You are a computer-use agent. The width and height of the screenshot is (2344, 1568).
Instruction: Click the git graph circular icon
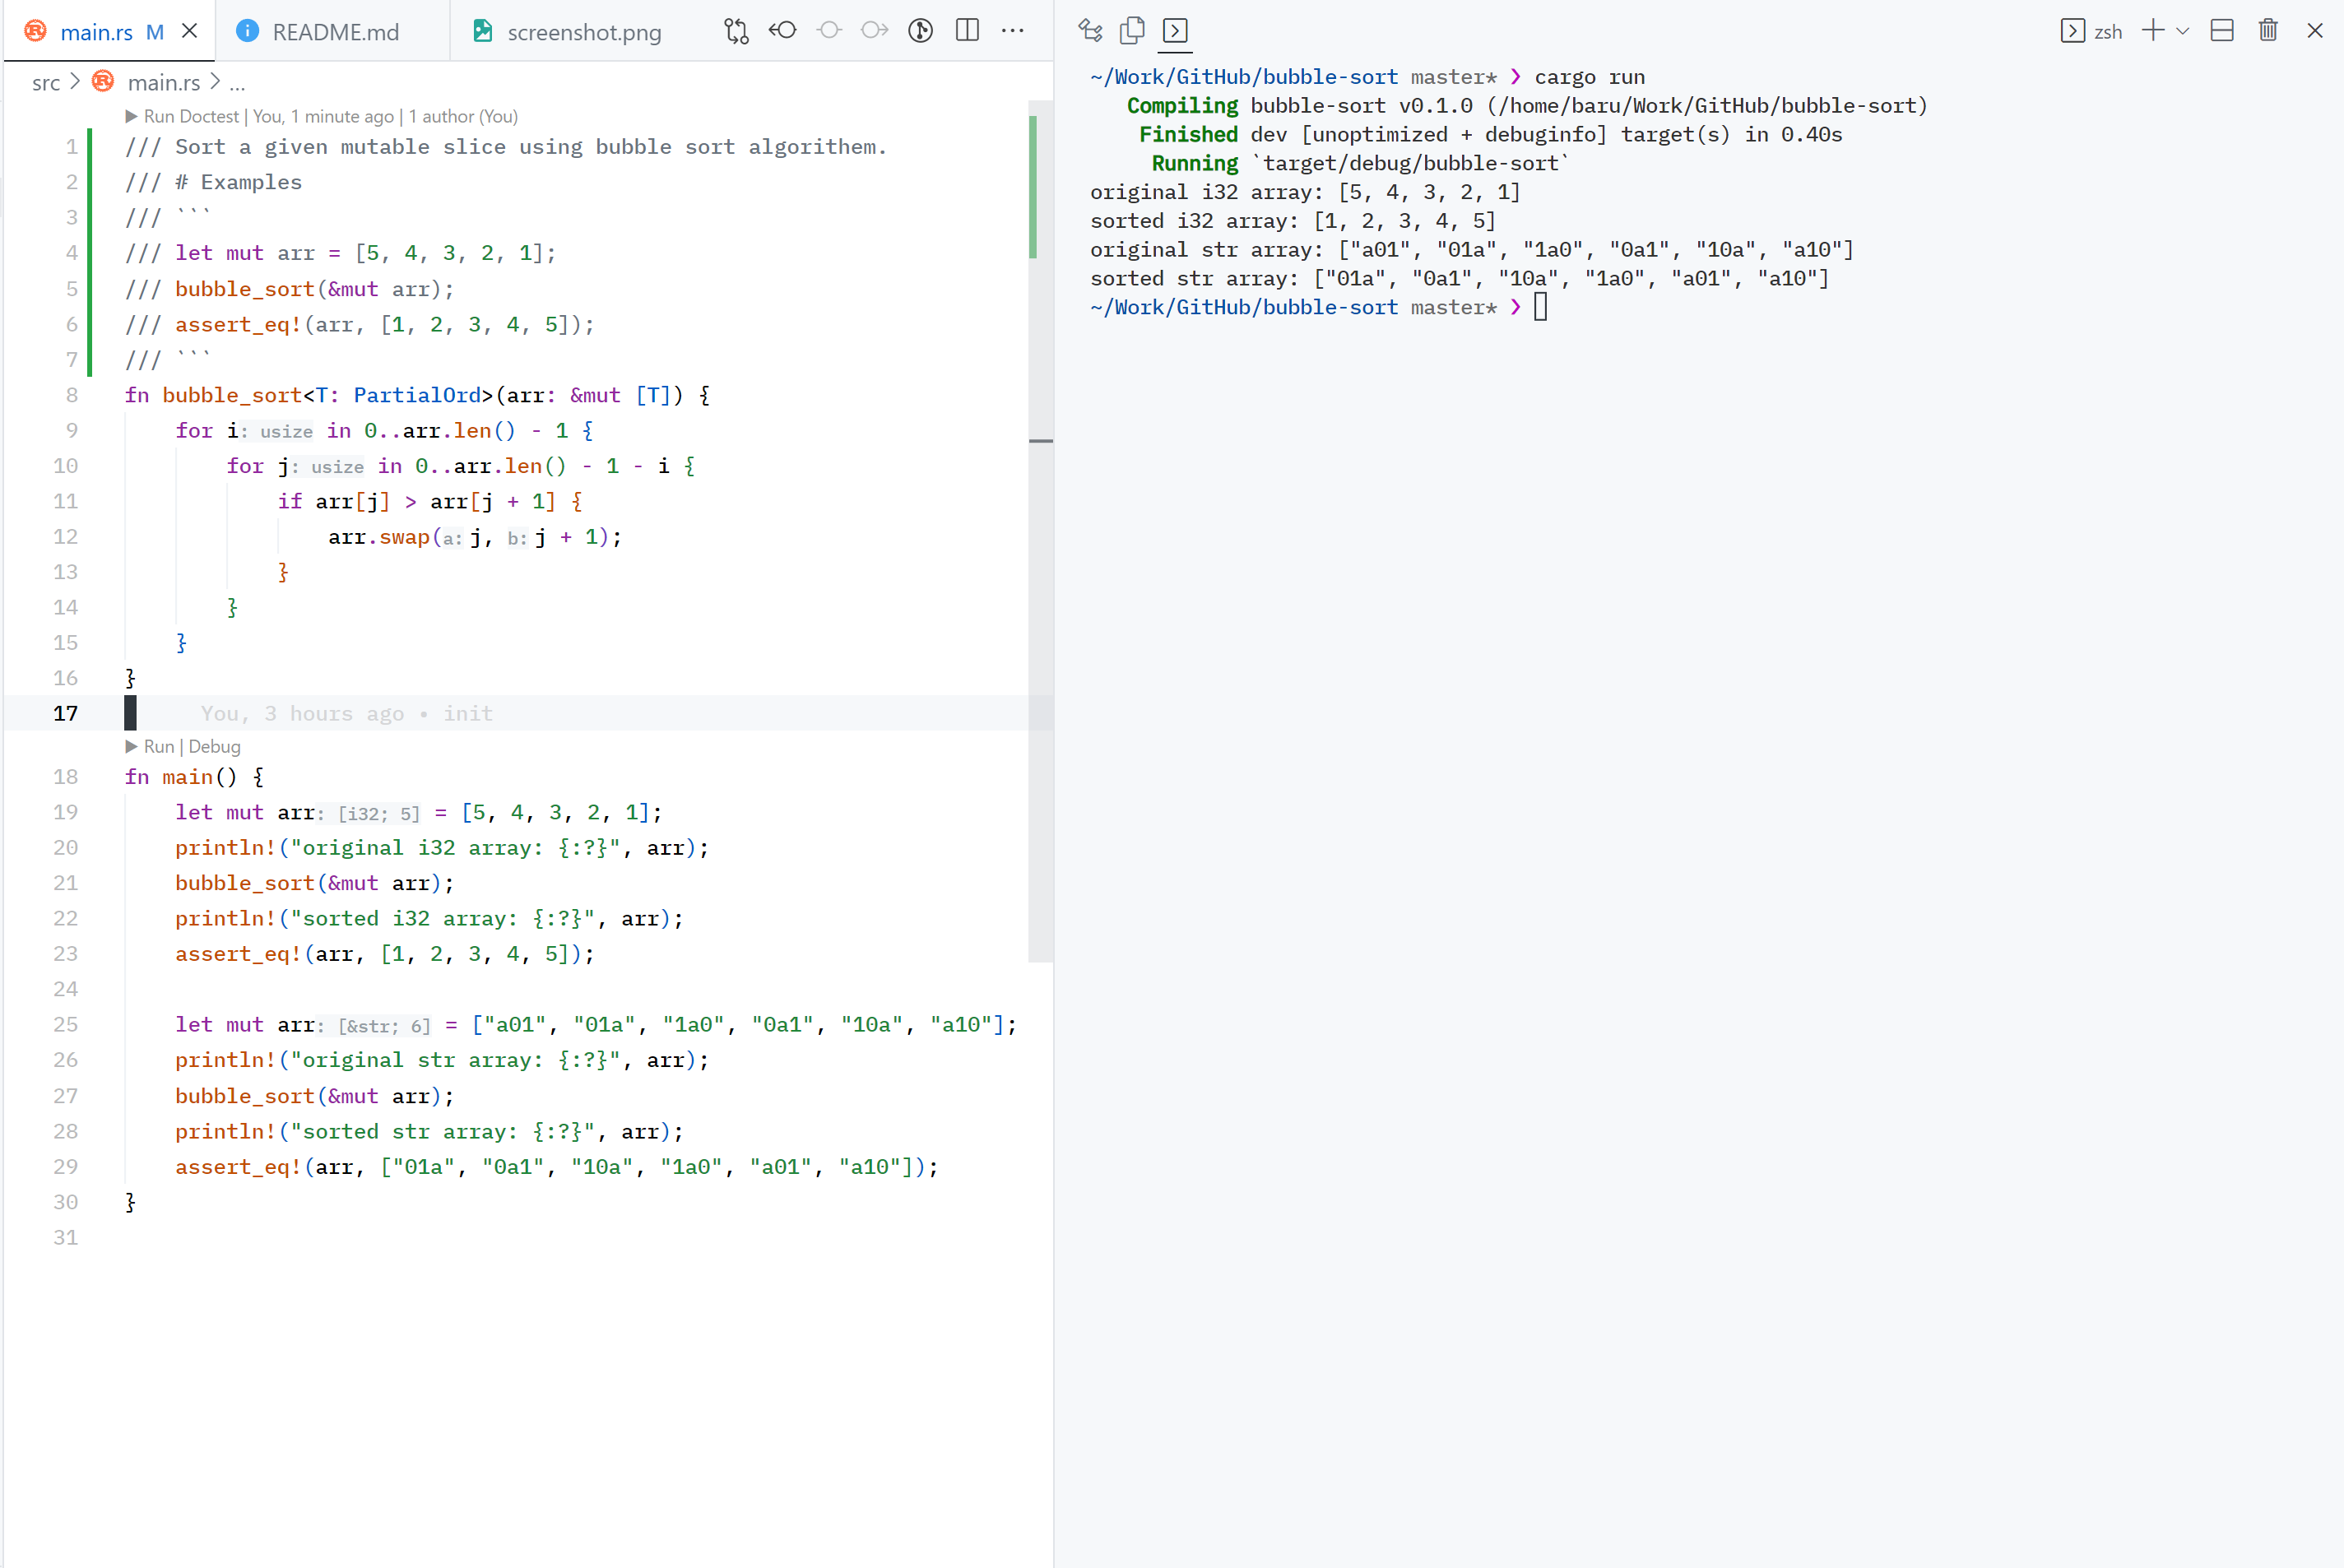coord(920,31)
